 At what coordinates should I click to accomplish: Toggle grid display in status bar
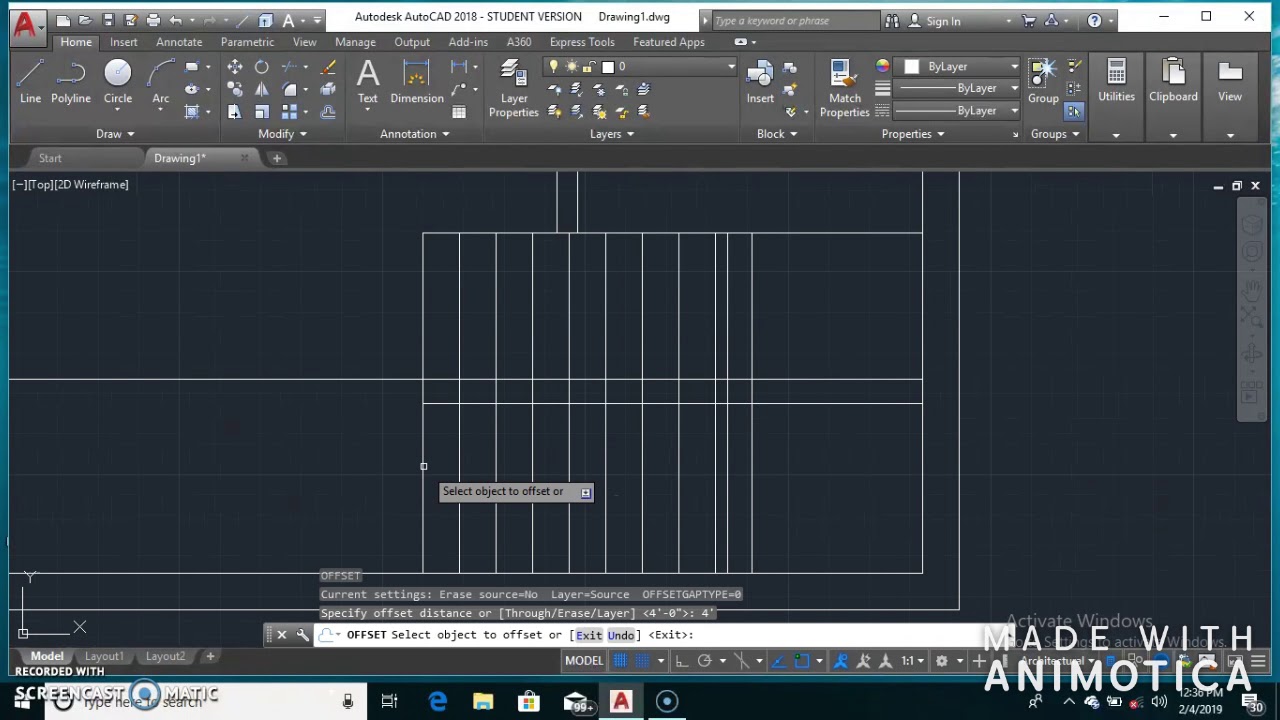[620, 661]
